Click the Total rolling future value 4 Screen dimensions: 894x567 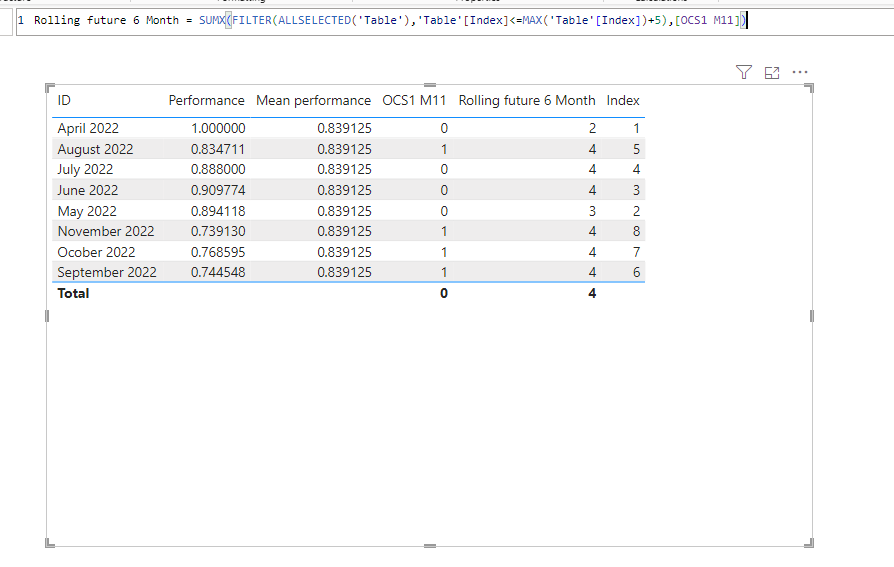coord(592,293)
